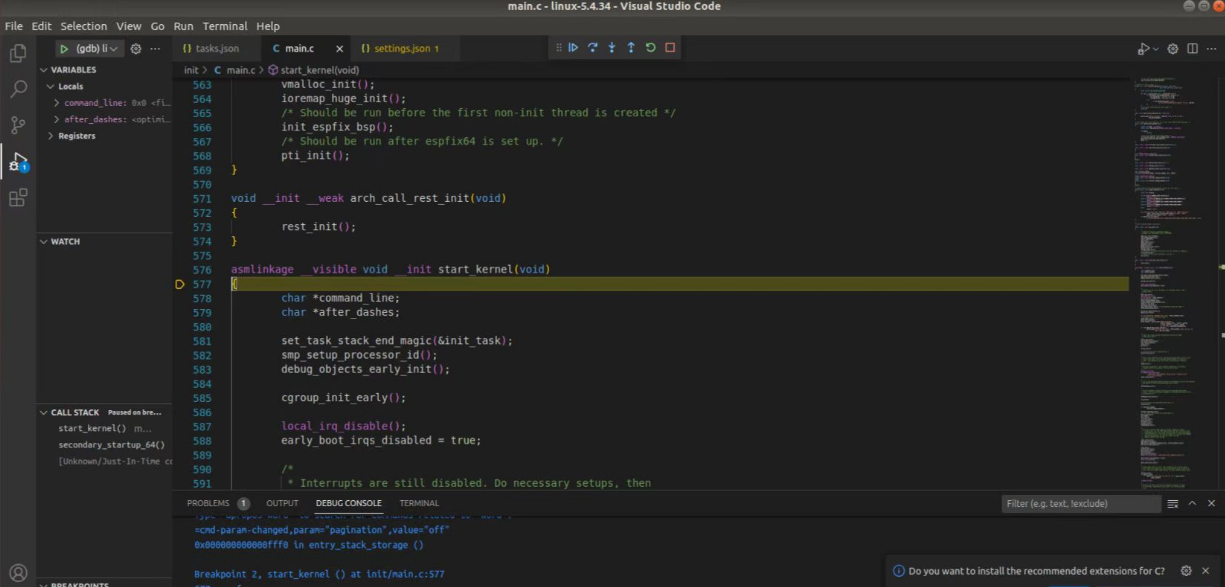Screen dimensions: 1225x587
Task: Open editor More Actions ellipsis
Action: tap(1212, 49)
